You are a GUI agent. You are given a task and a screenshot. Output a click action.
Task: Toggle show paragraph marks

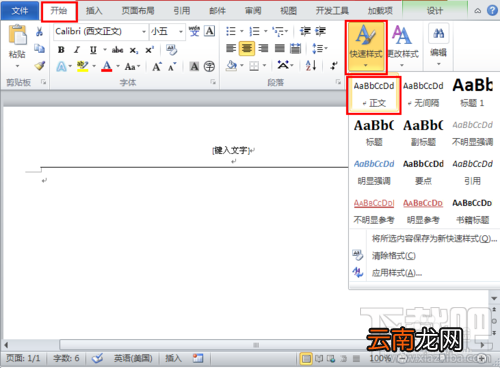[333, 66]
